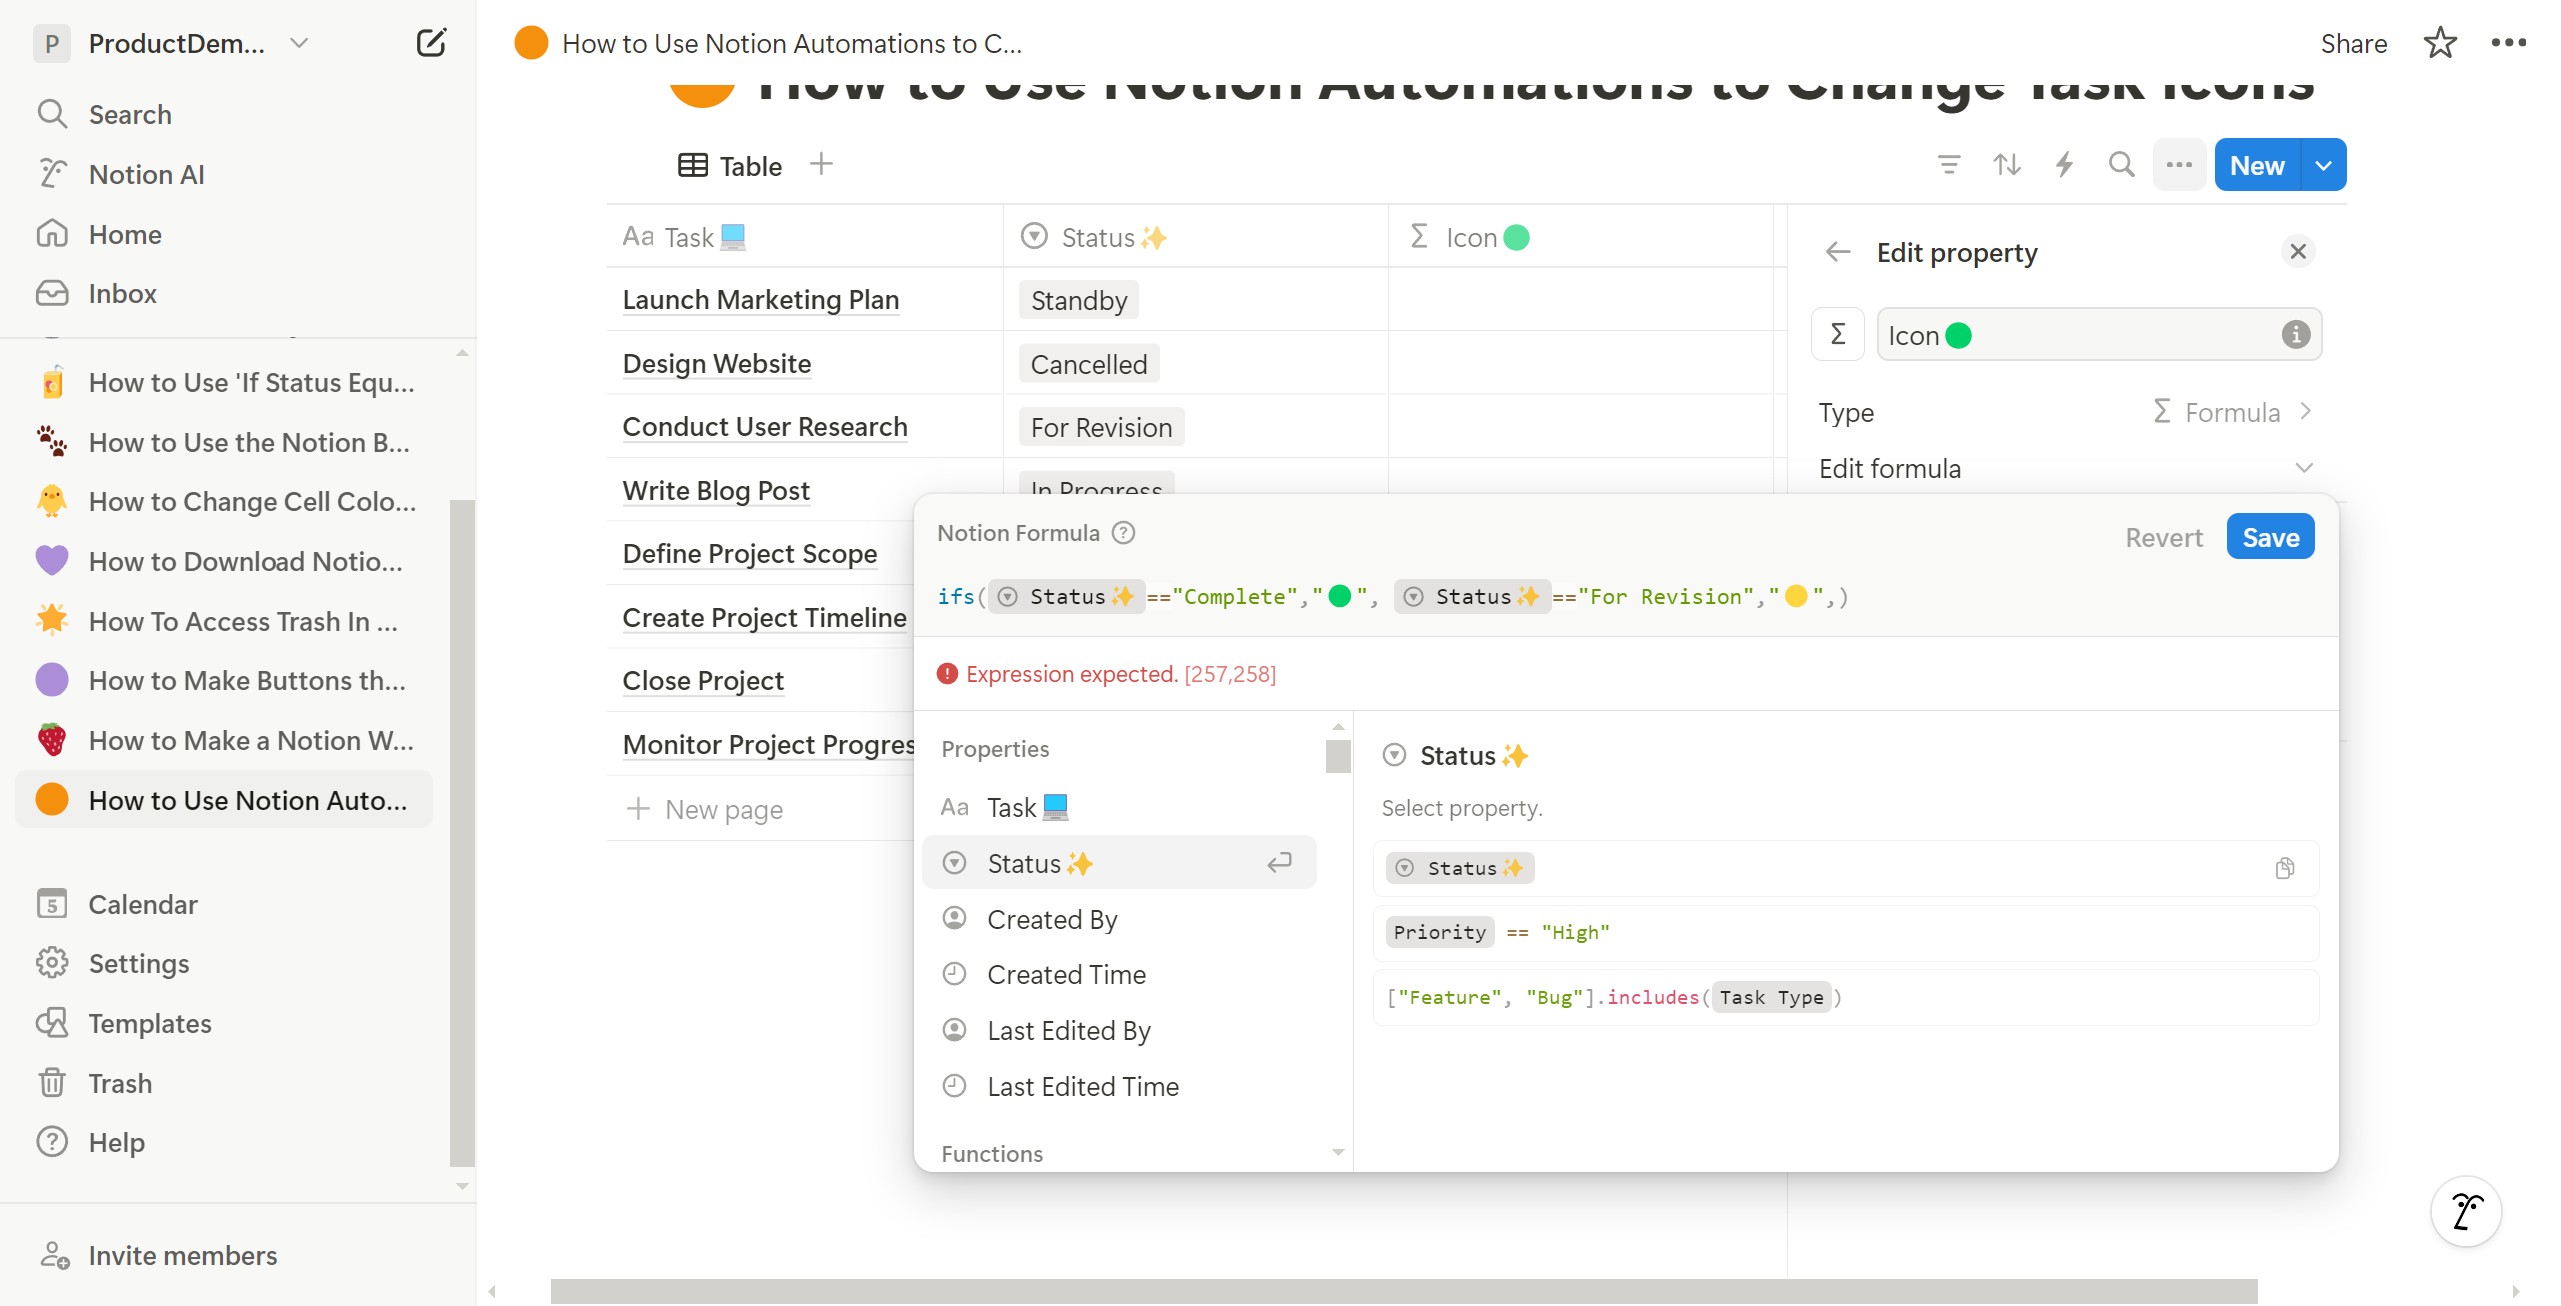The width and height of the screenshot is (2561, 1306).
Task: Click the New button
Action: 2257,165
